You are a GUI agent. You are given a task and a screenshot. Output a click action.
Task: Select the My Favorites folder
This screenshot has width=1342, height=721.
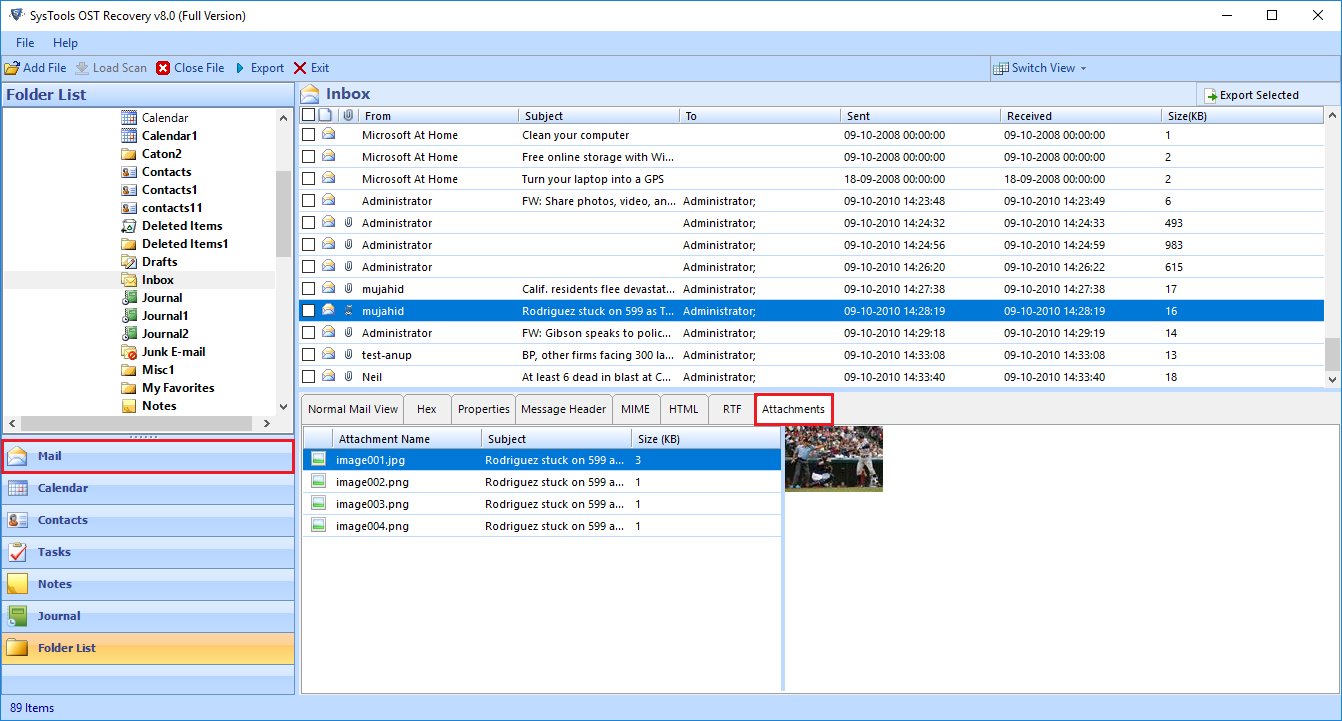(178, 388)
